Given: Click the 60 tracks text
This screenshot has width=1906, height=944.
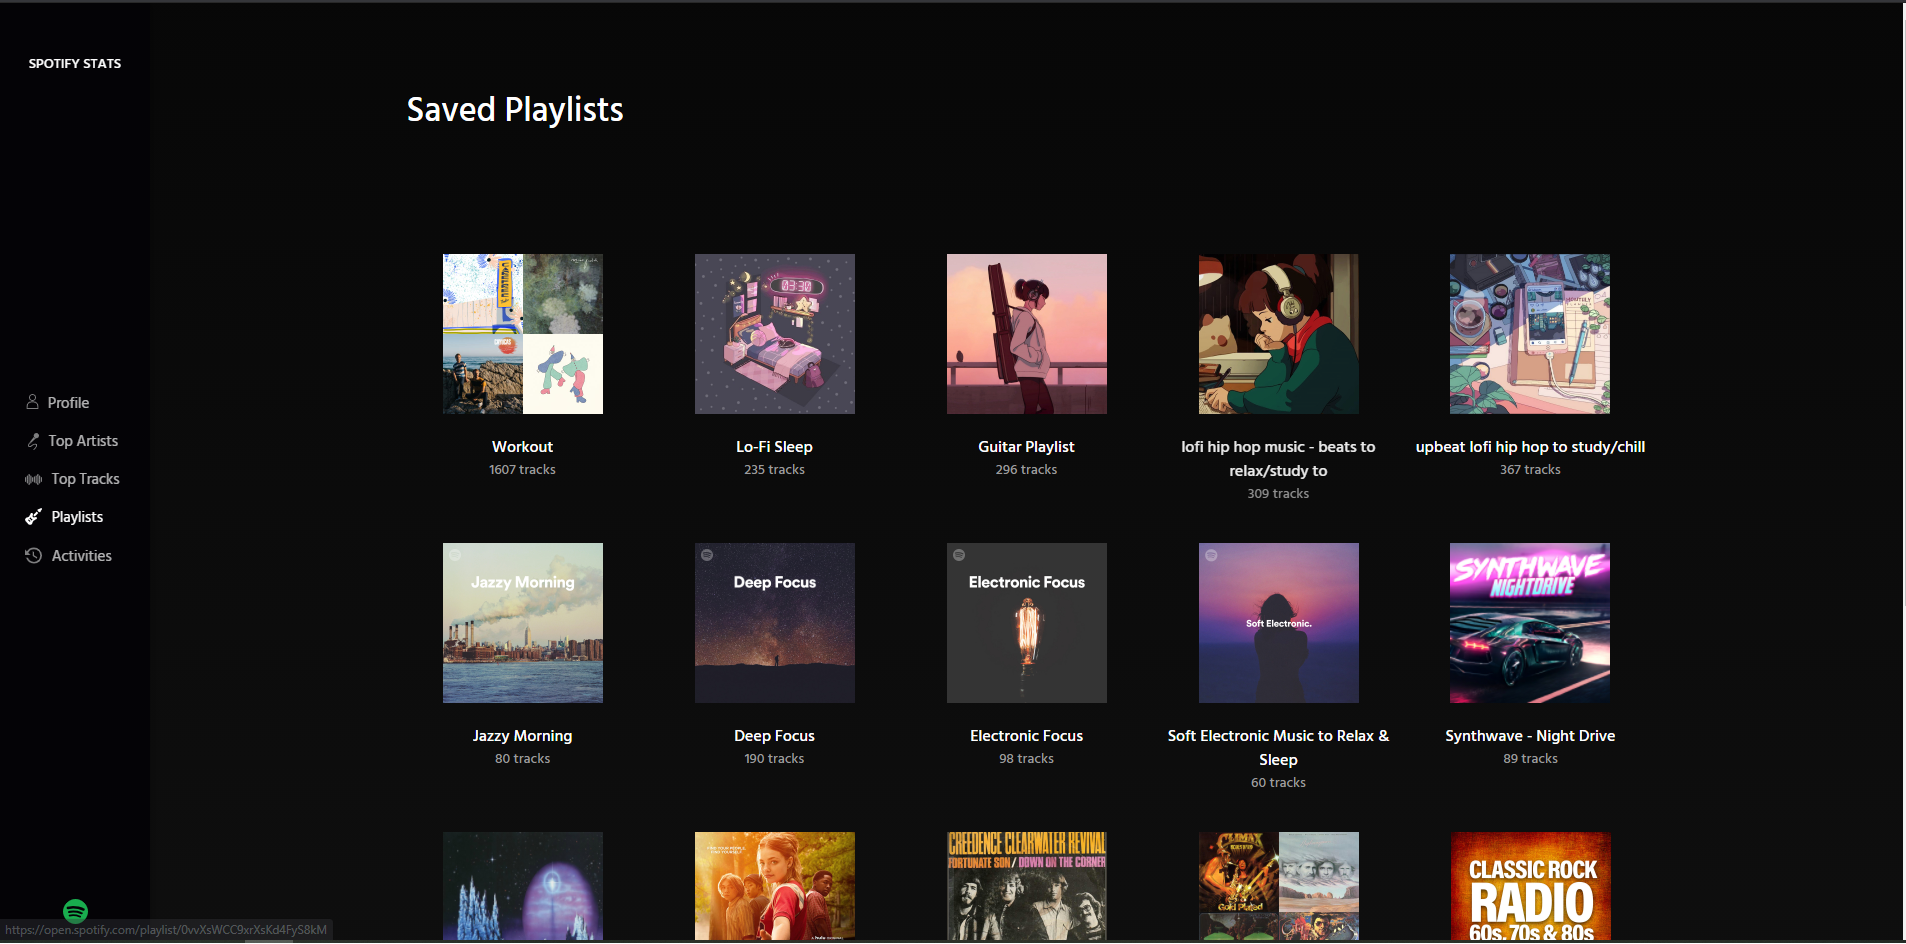Looking at the screenshot, I should point(1278,783).
